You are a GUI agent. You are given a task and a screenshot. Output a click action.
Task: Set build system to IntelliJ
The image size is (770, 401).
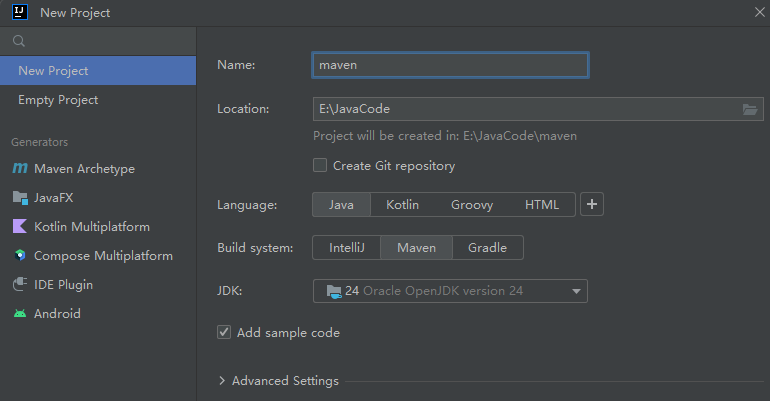(347, 247)
